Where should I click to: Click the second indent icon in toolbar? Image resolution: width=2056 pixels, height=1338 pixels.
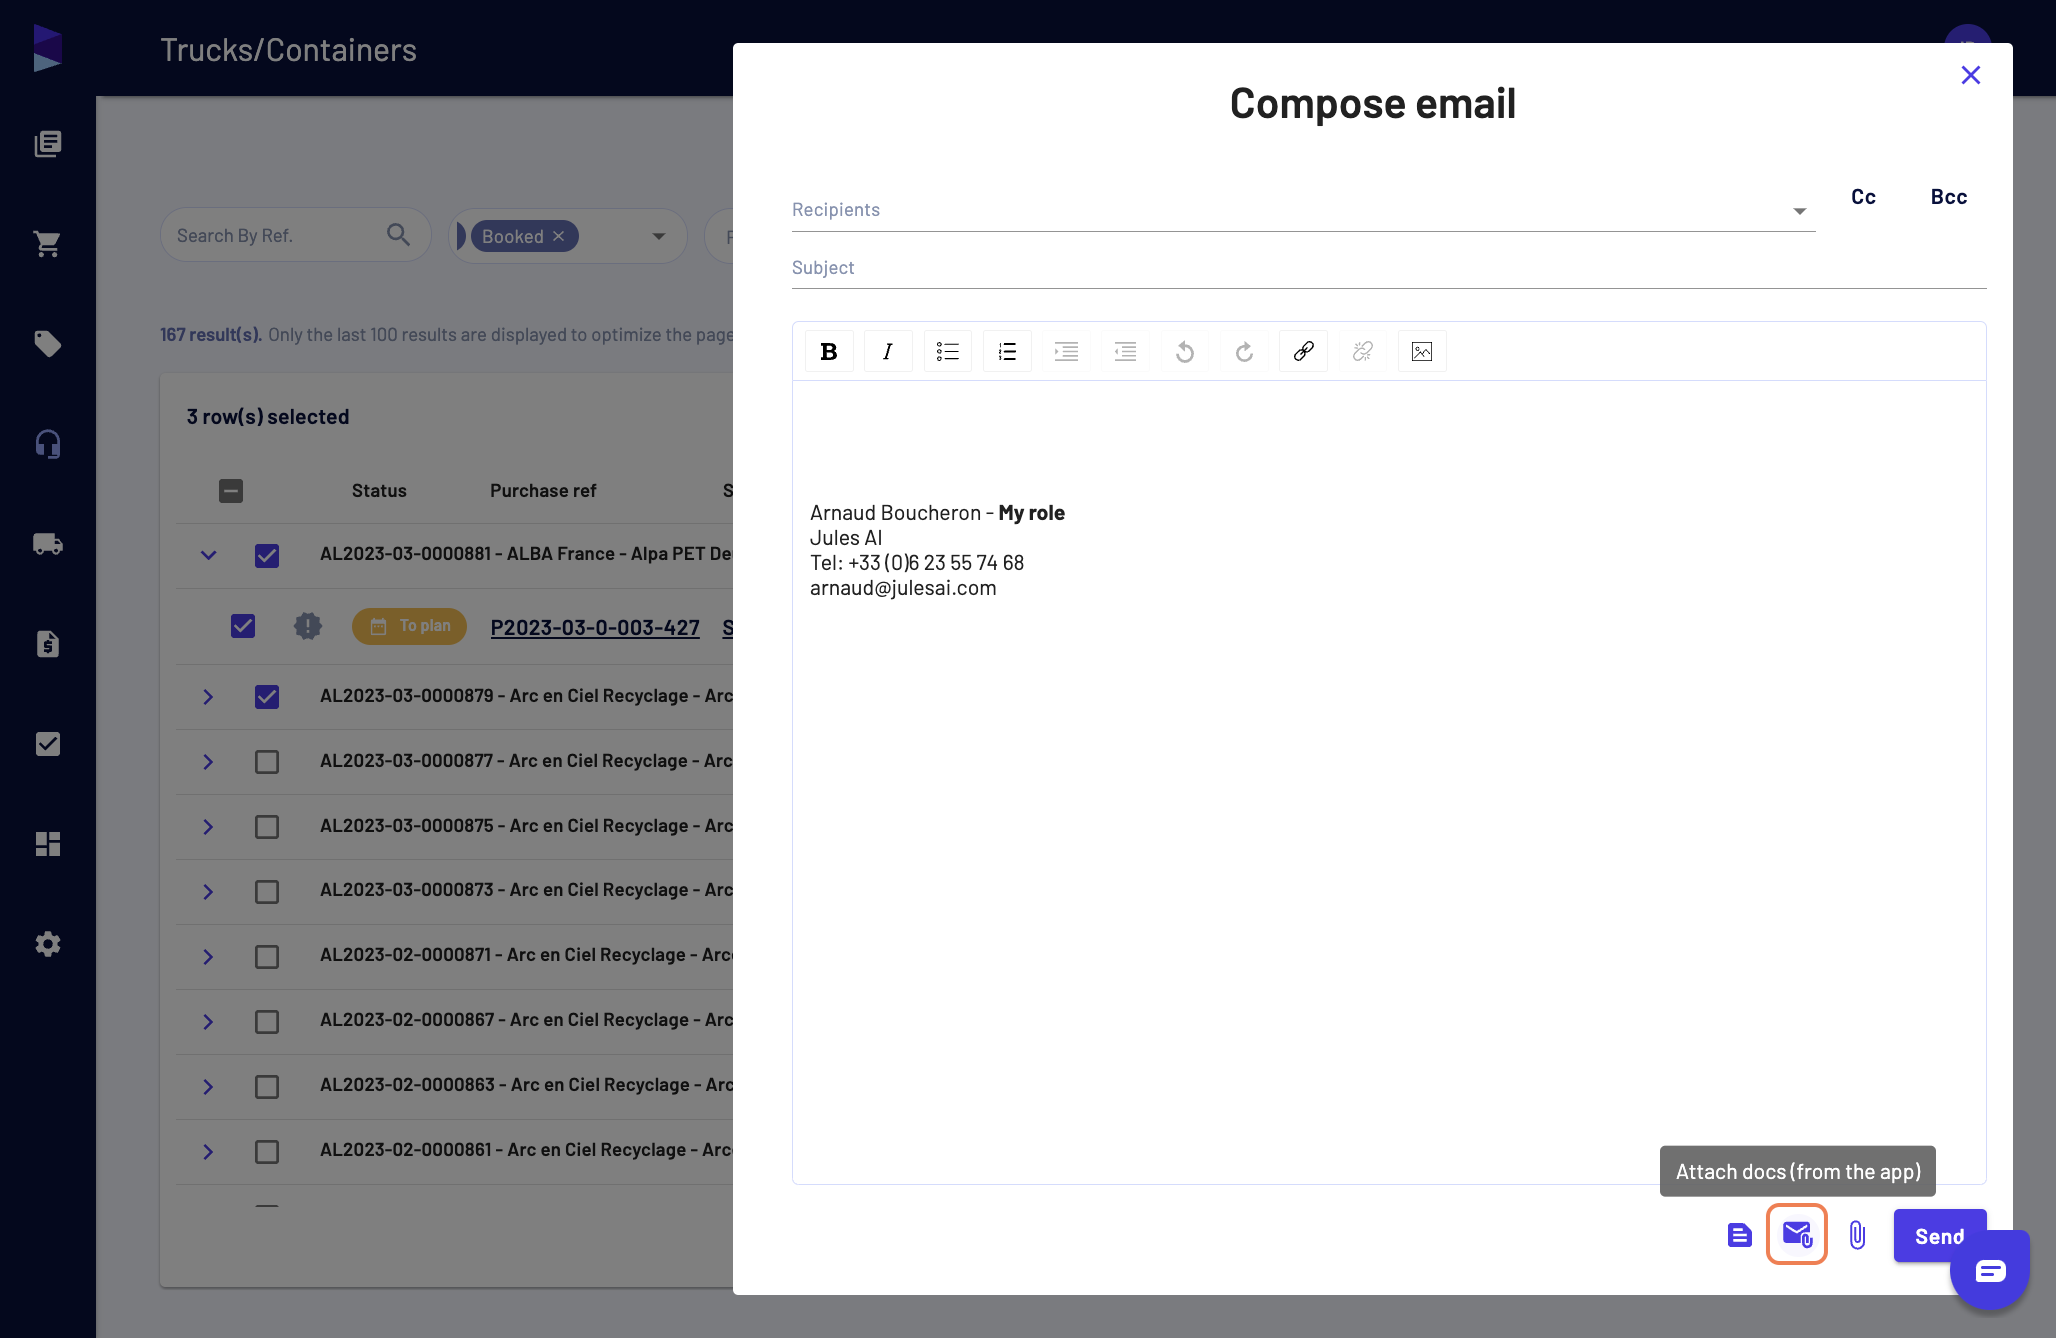[1125, 351]
